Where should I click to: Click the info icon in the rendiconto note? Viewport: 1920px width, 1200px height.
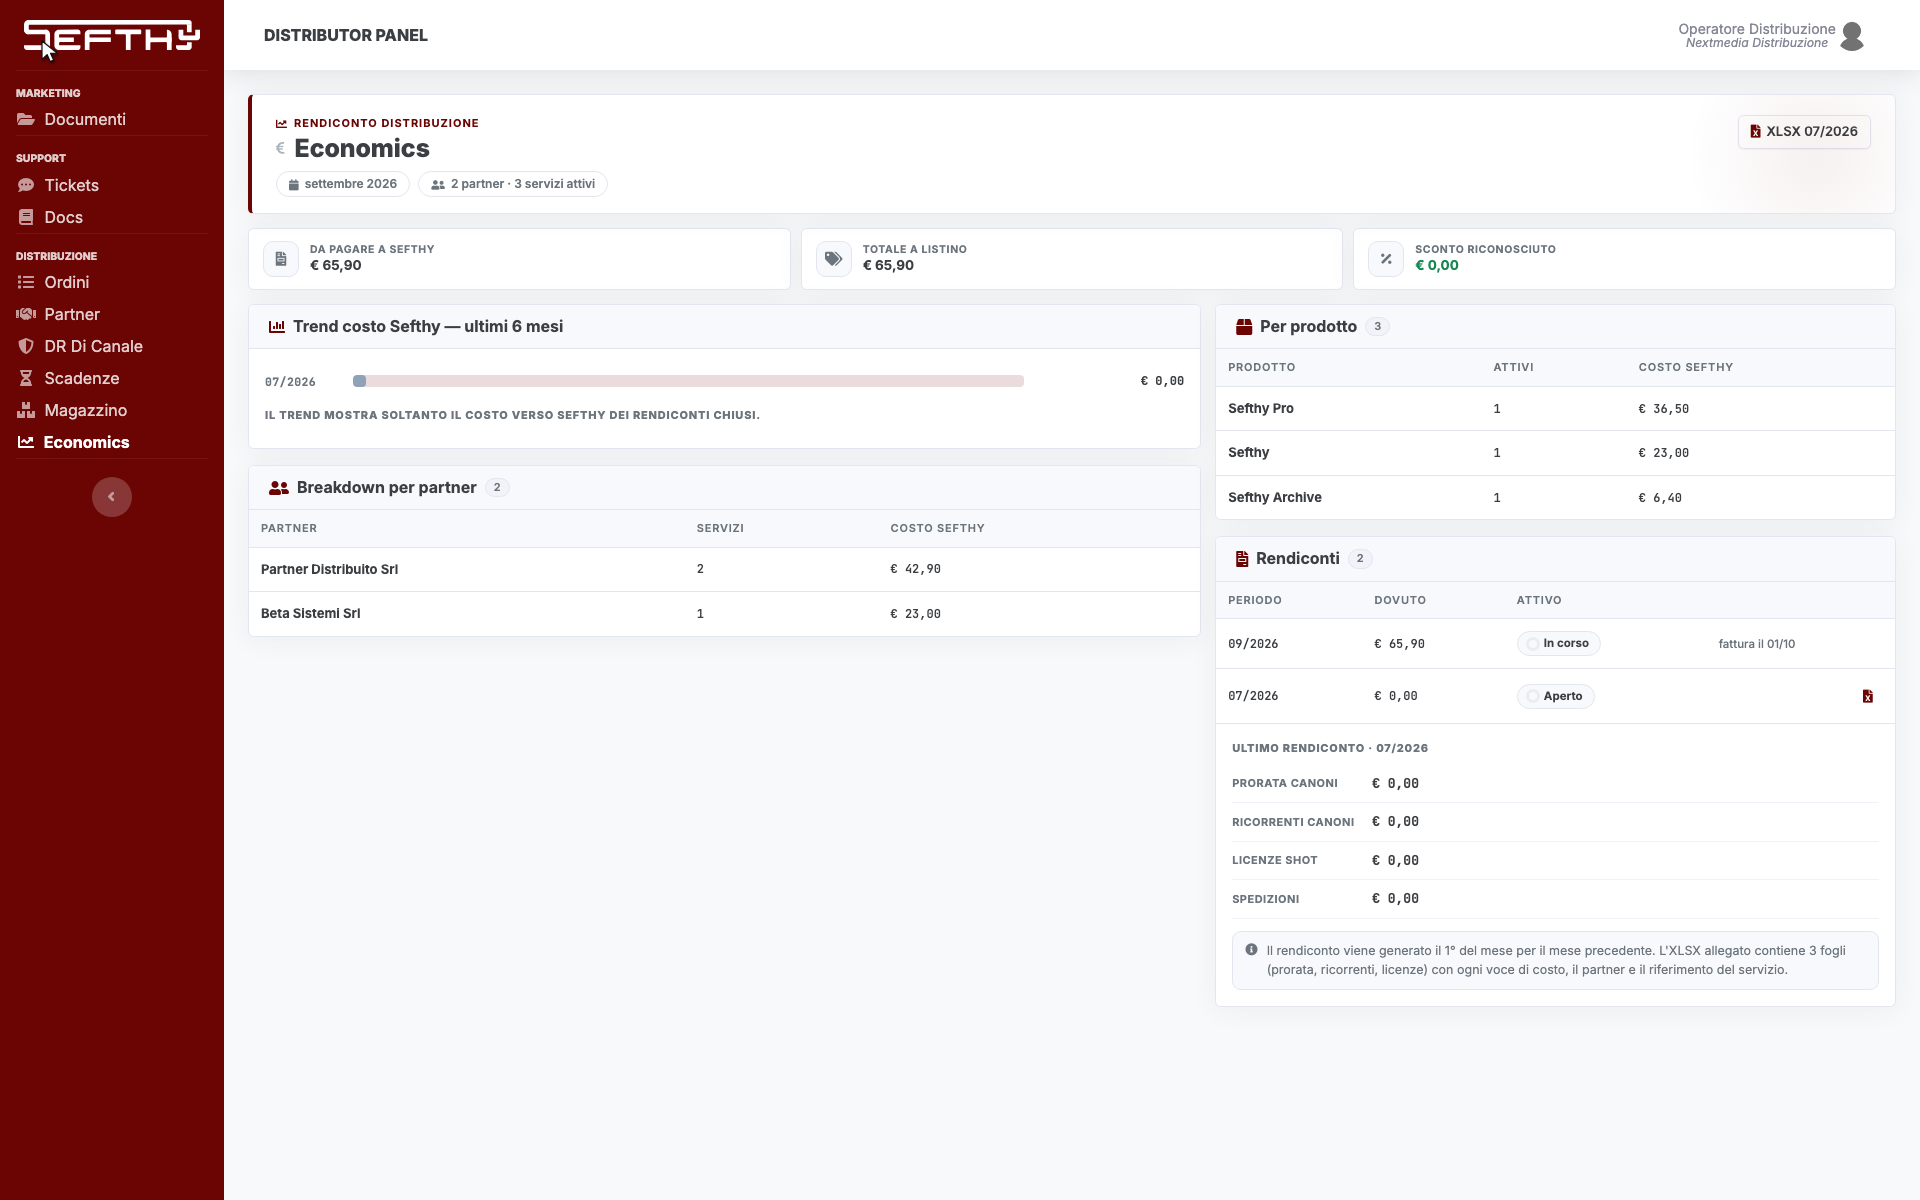(x=1251, y=950)
